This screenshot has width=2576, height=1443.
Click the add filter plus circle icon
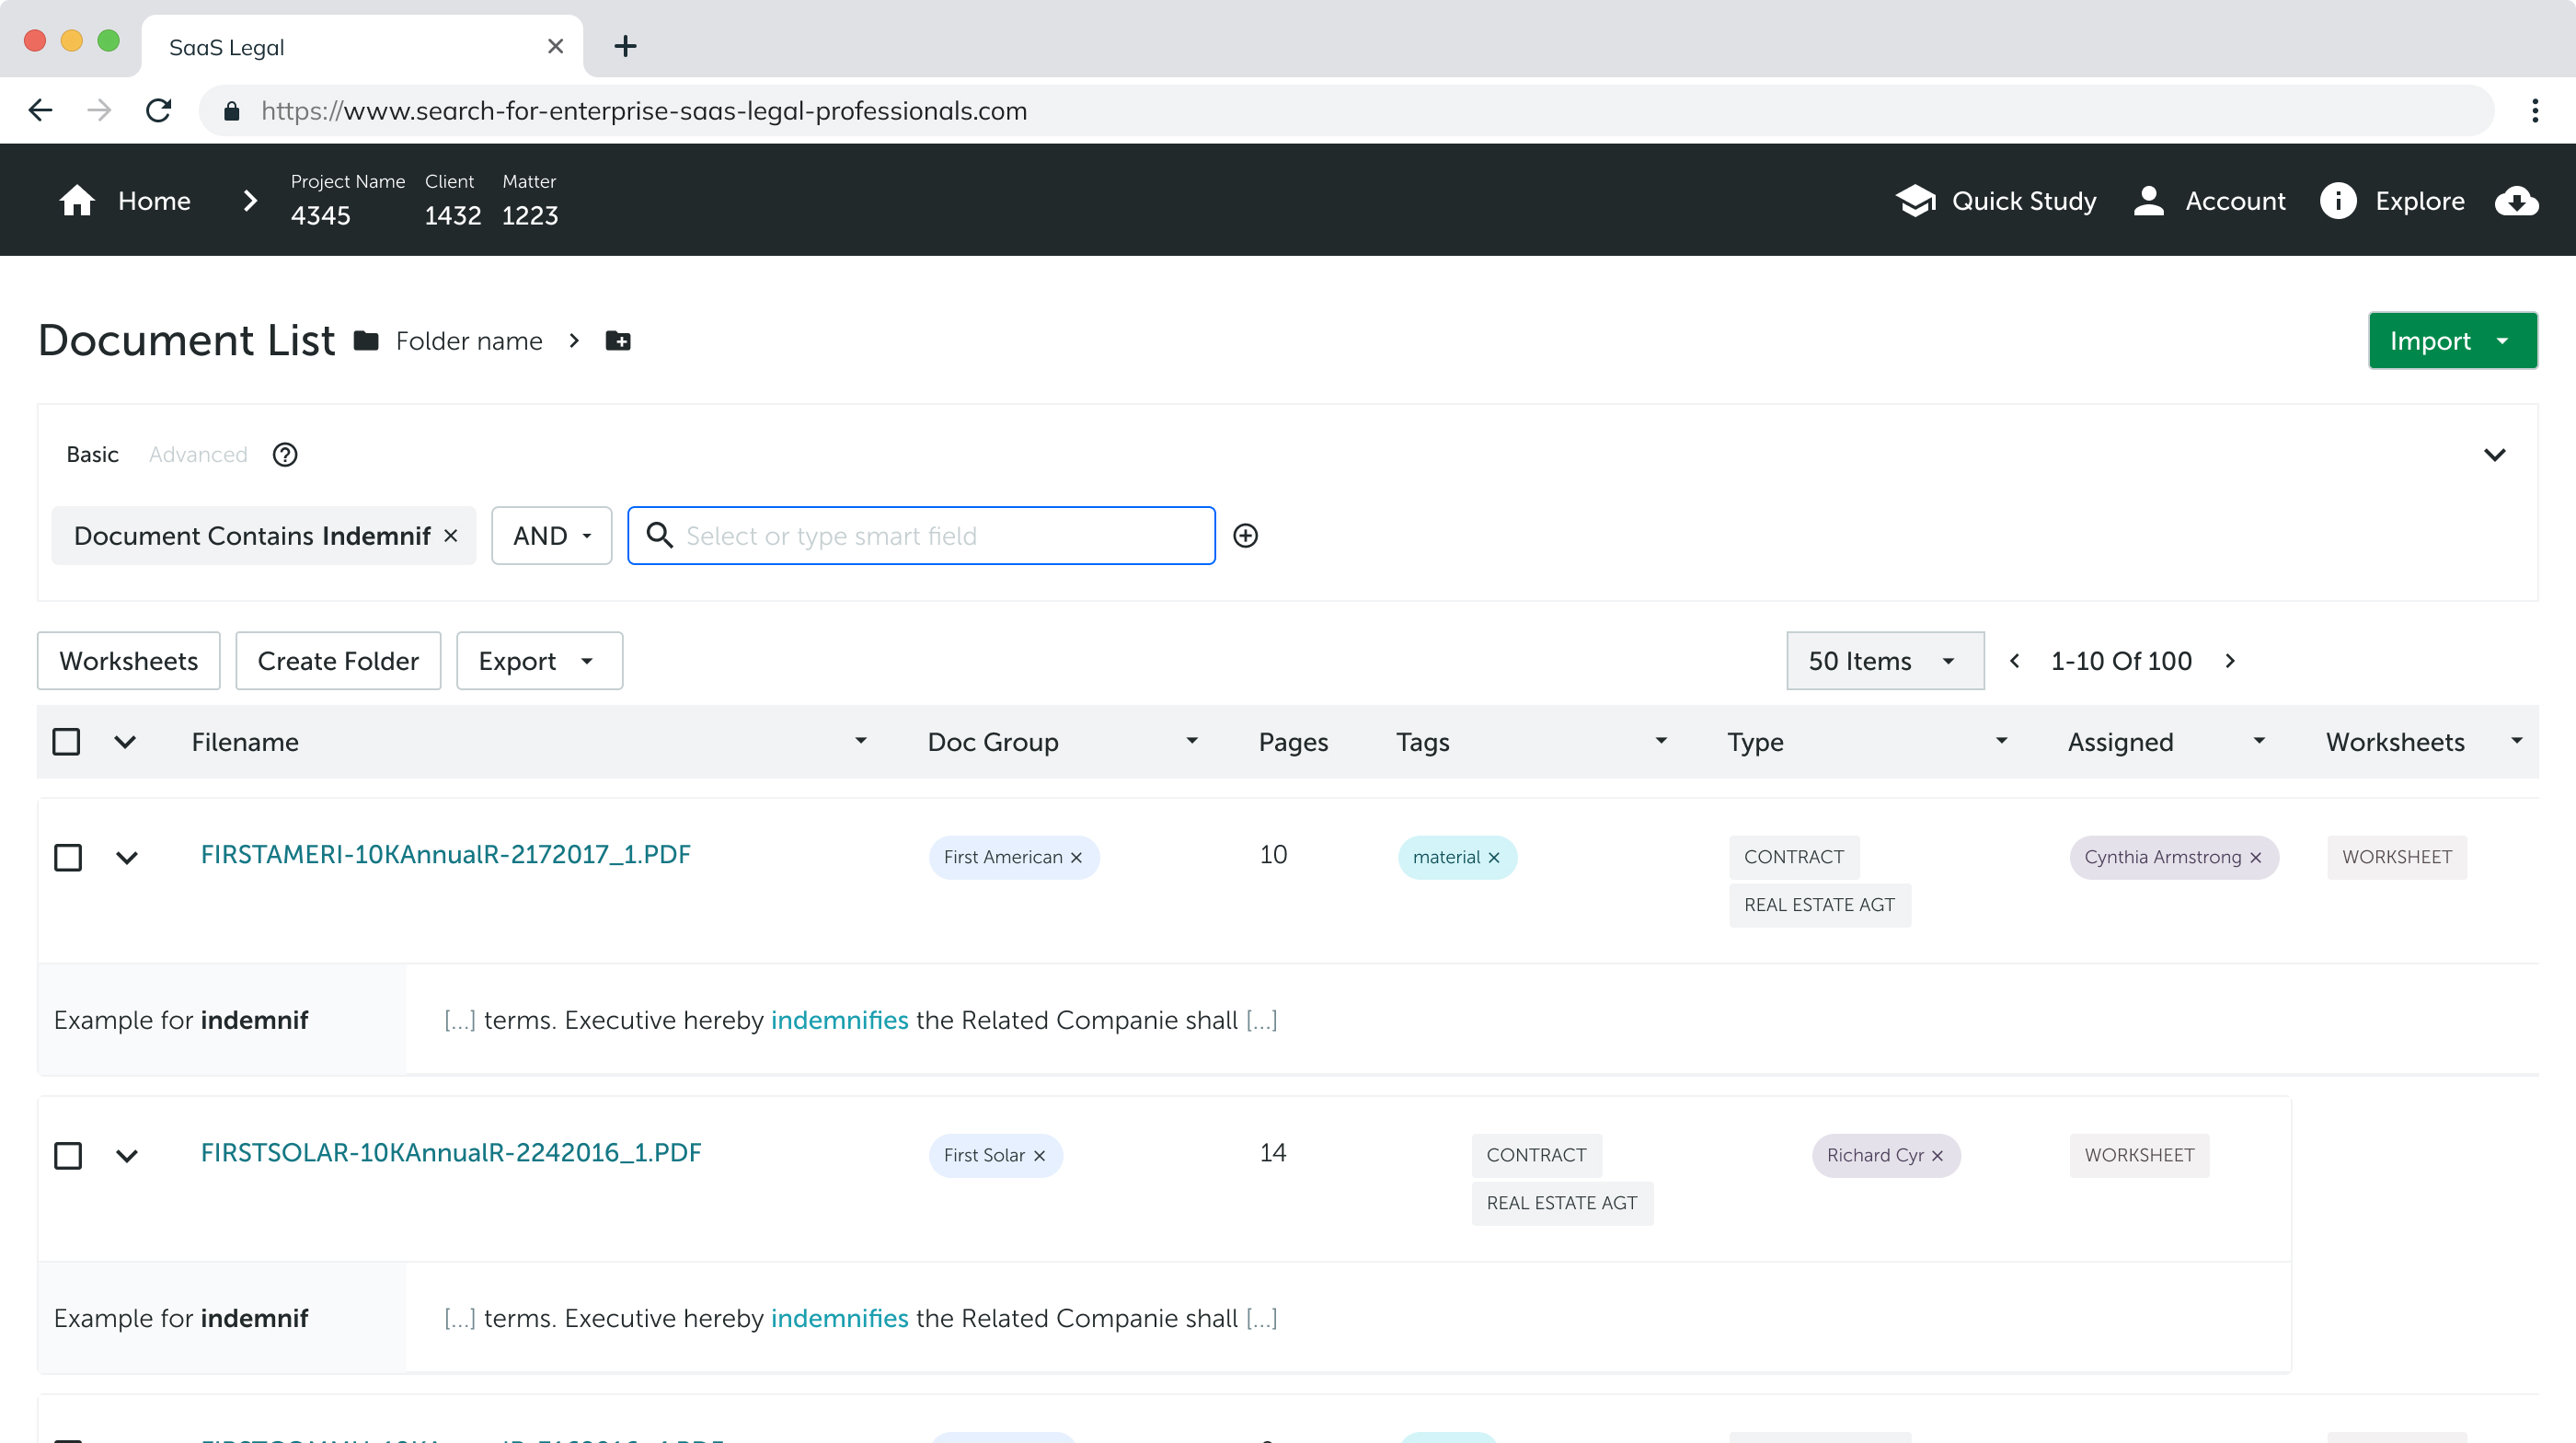click(1245, 536)
